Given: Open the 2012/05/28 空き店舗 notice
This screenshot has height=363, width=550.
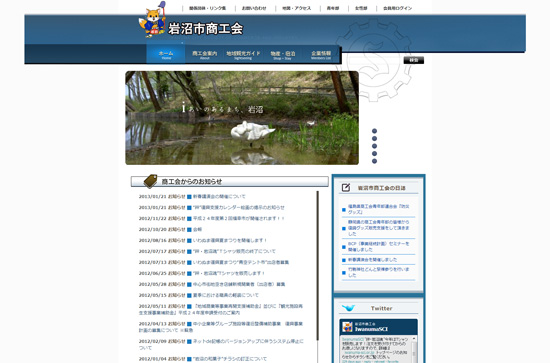Looking at the screenshot, I should pyautogui.click(x=239, y=284).
